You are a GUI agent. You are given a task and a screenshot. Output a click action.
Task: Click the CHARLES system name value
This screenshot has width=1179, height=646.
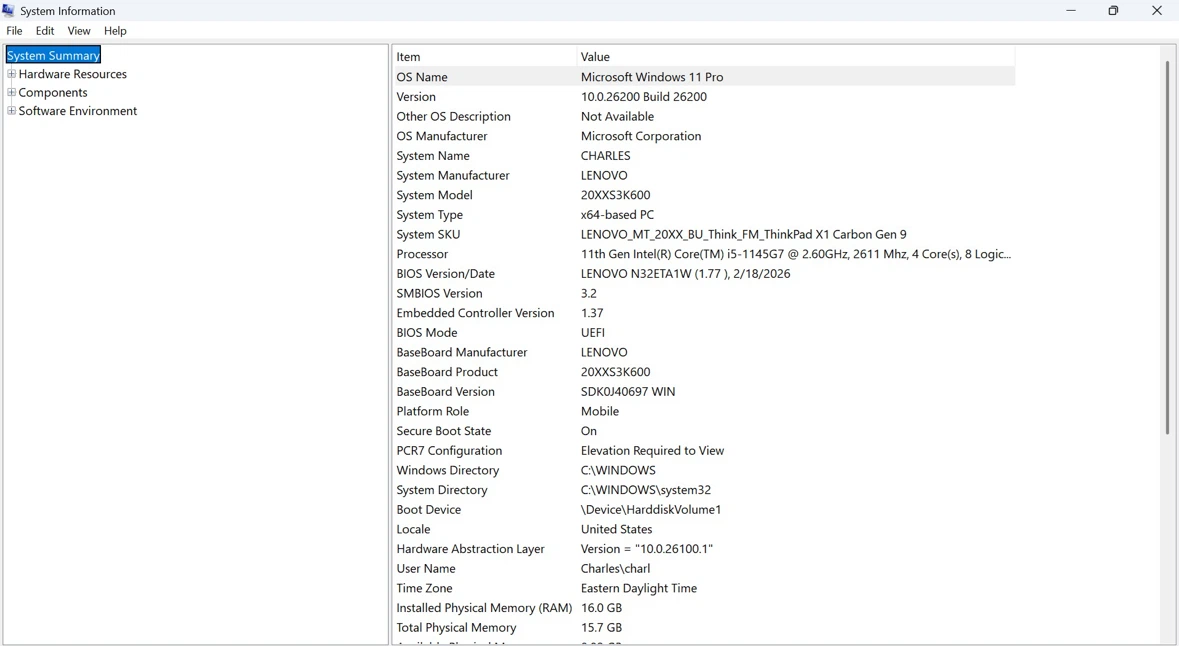(x=605, y=156)
